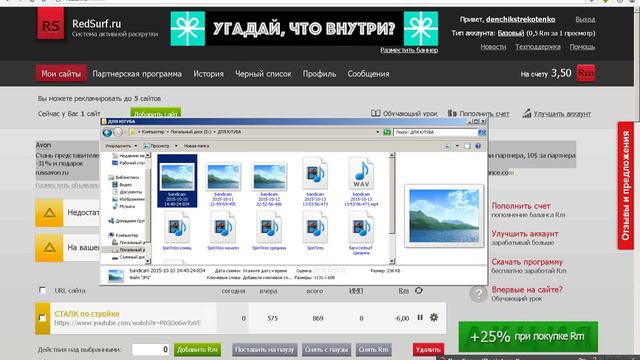Select Музыка in Explorer navigation tree
The height and width of the screenshot is (360, 640).
point(127,207)
